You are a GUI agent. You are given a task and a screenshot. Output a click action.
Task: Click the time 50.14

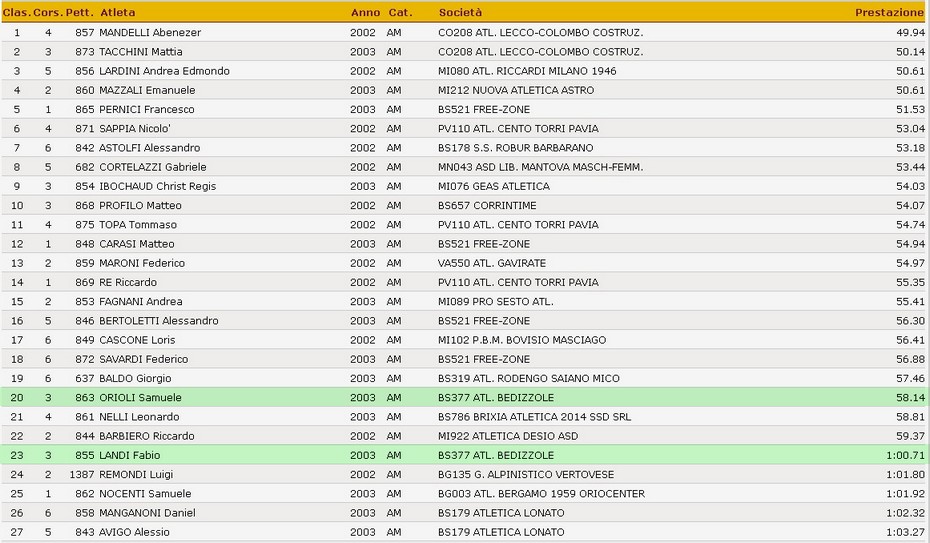[910, 52]
